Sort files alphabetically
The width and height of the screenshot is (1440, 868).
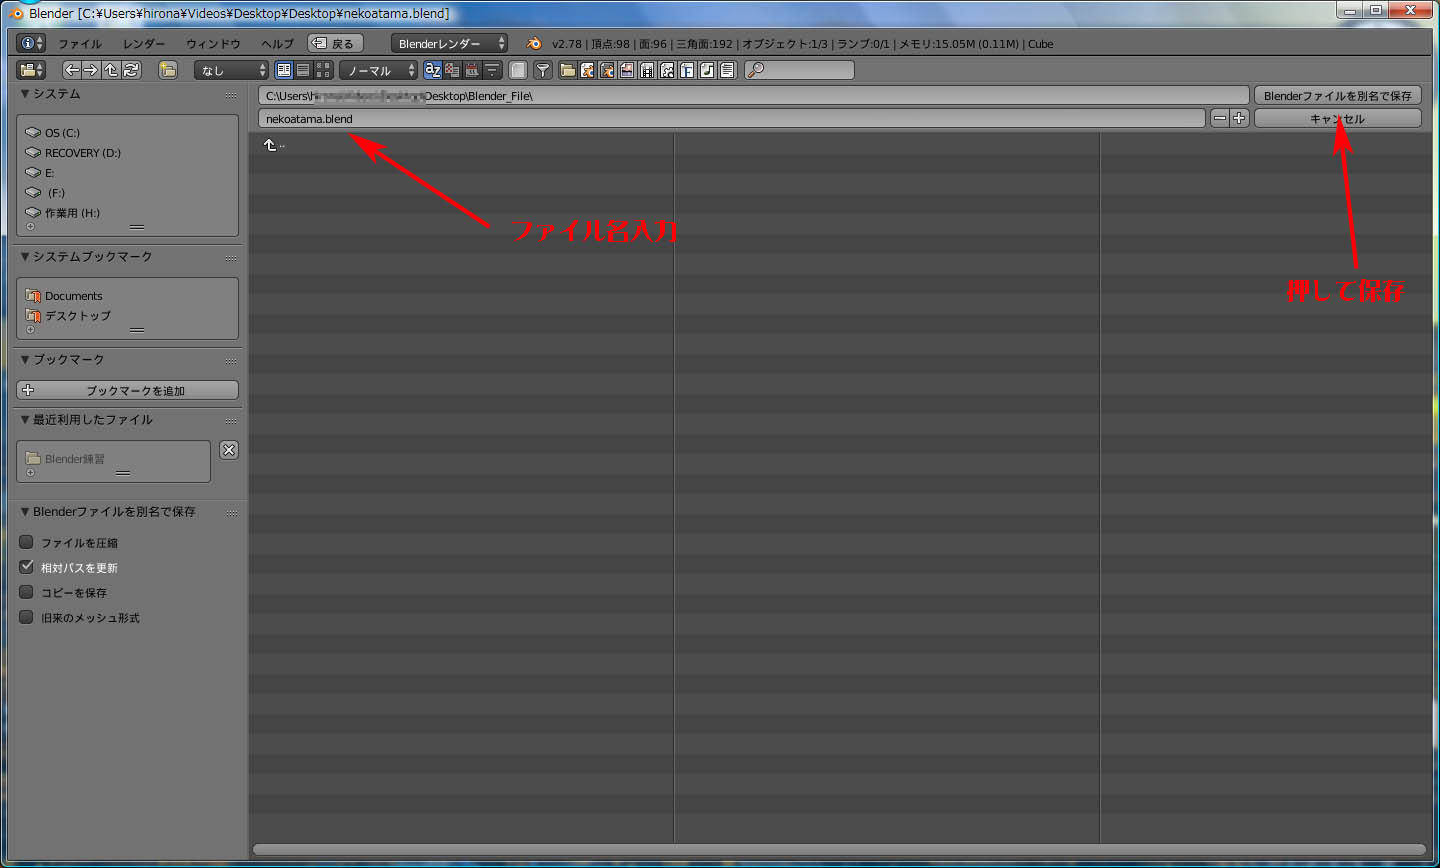[433, 70]
